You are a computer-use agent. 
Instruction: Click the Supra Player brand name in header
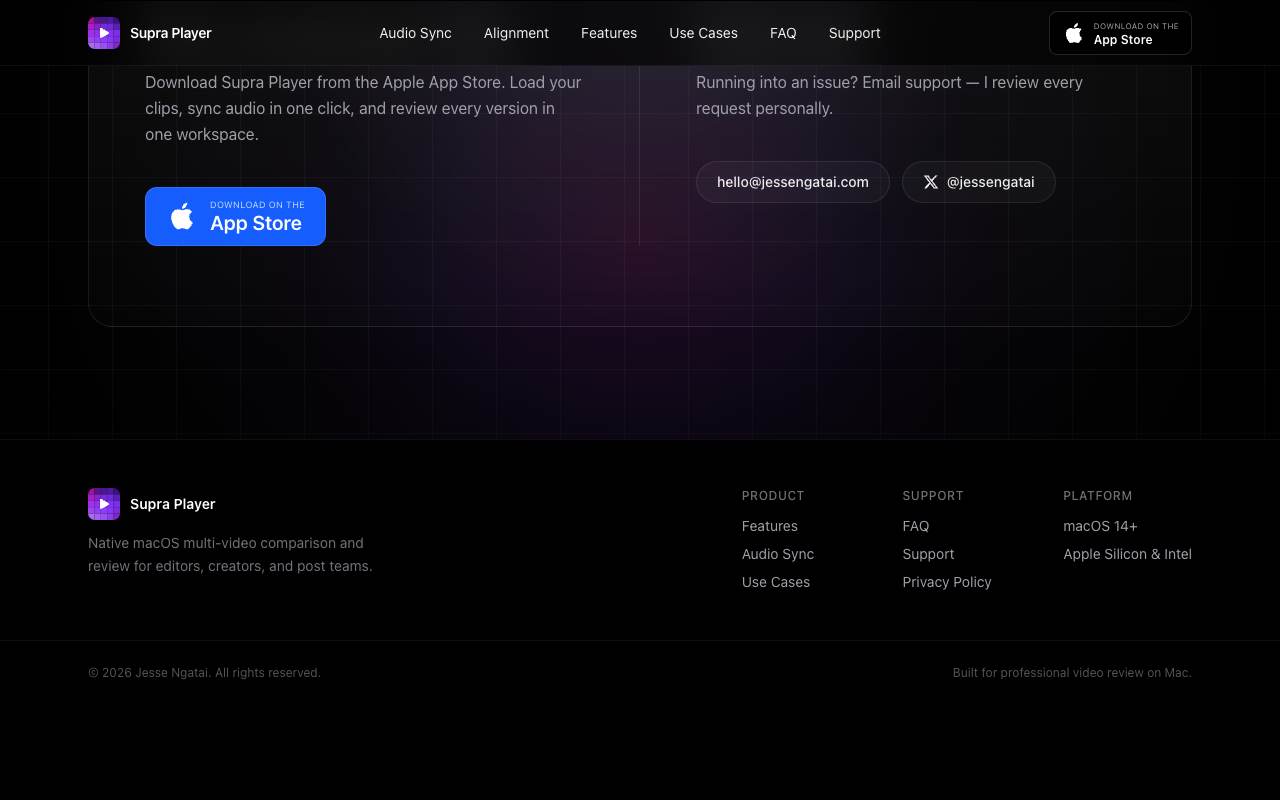point(171,33)
